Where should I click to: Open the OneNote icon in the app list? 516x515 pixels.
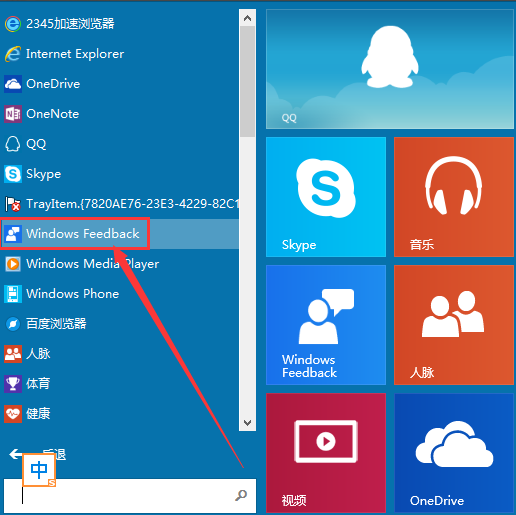(x=13, y=114)
